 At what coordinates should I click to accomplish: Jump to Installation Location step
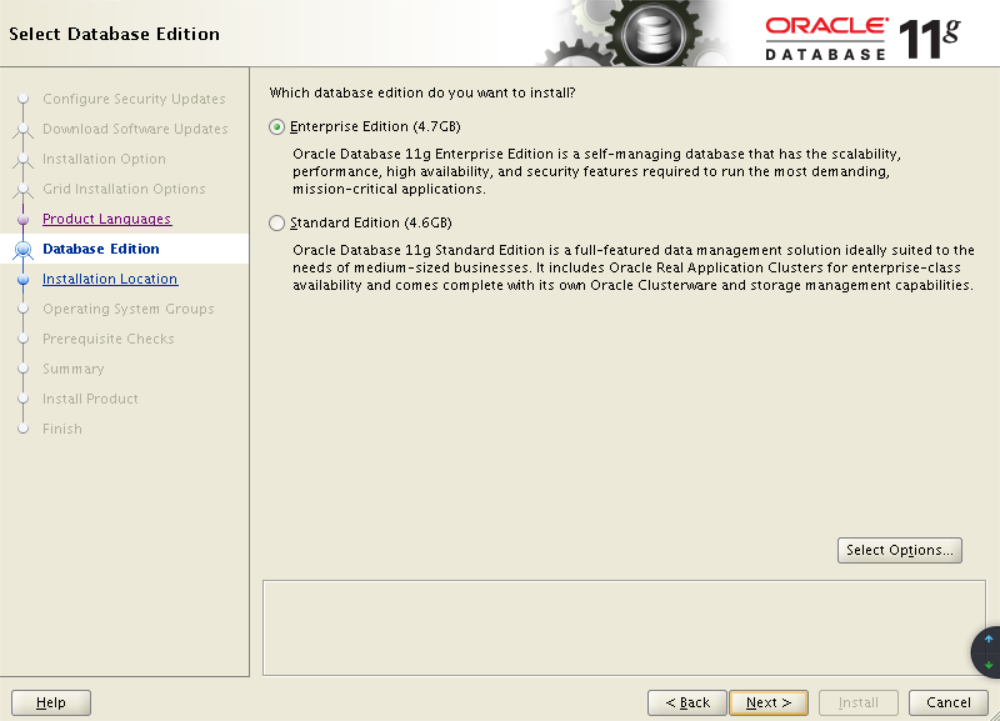[110, 279]
